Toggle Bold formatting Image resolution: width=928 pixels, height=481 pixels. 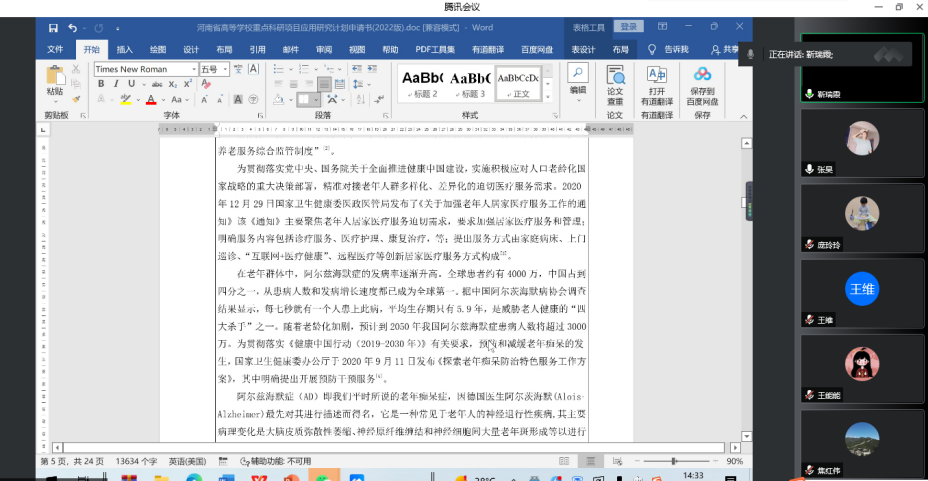click(x=101, y=84)
